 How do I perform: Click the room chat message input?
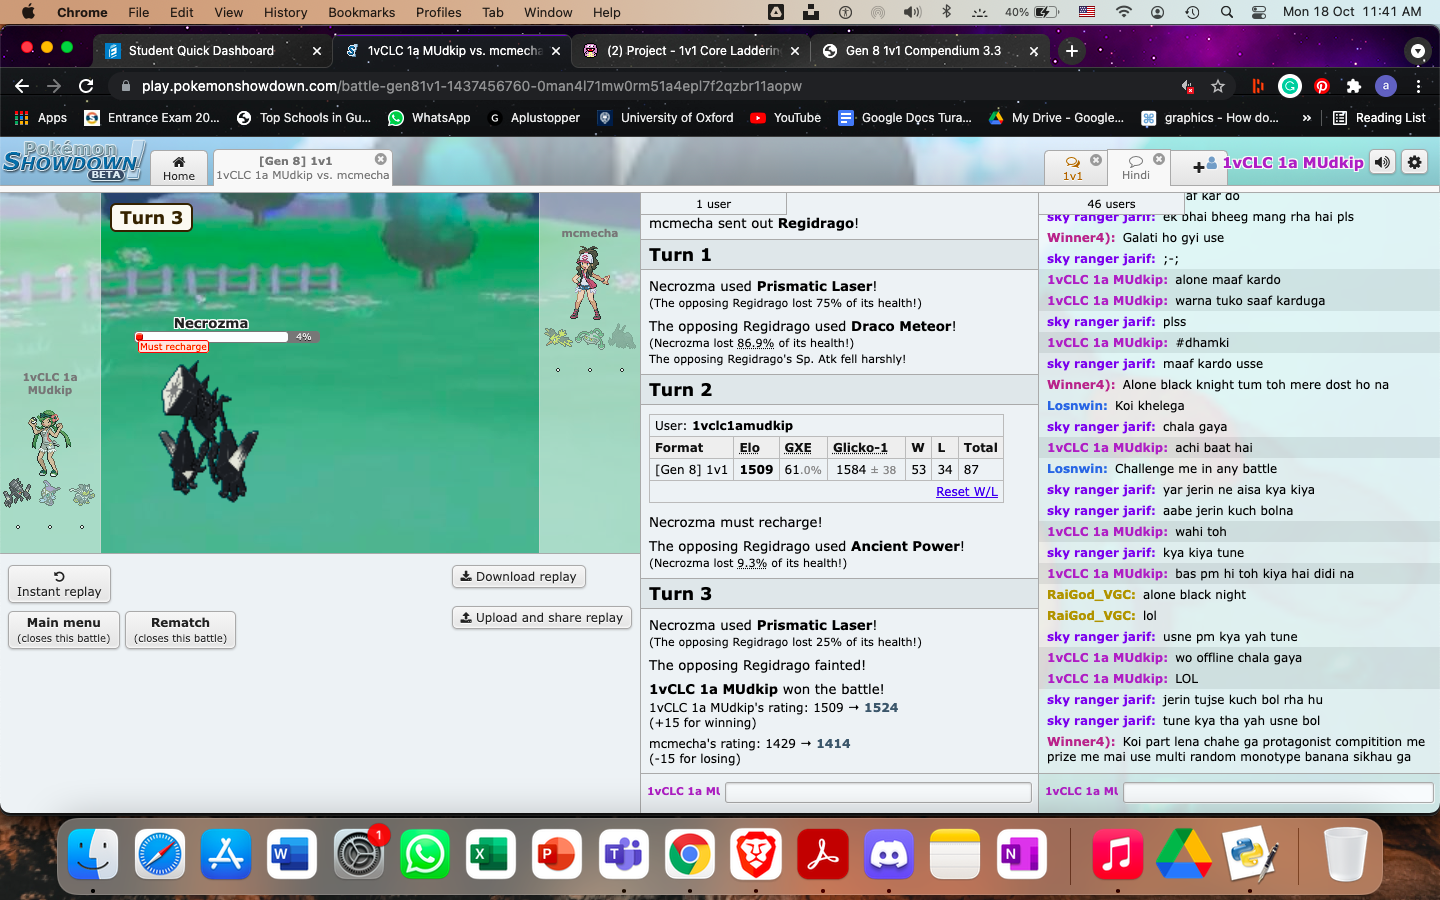click(1278, 792)
